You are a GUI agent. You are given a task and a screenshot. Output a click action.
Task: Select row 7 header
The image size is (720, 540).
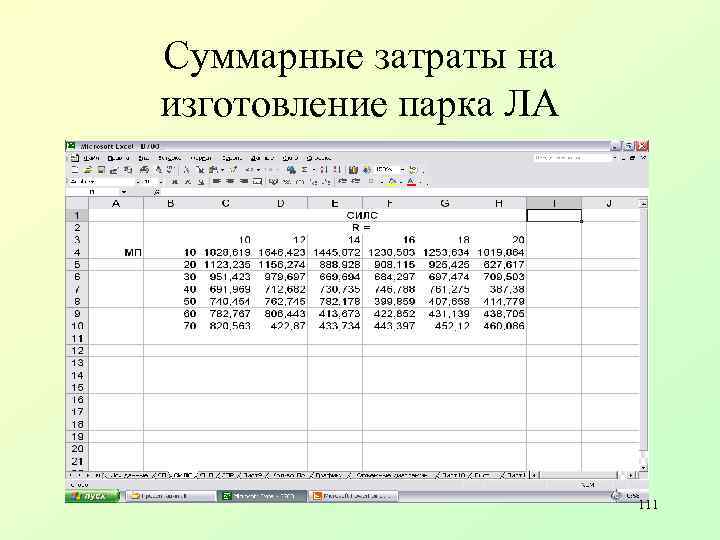77,289
